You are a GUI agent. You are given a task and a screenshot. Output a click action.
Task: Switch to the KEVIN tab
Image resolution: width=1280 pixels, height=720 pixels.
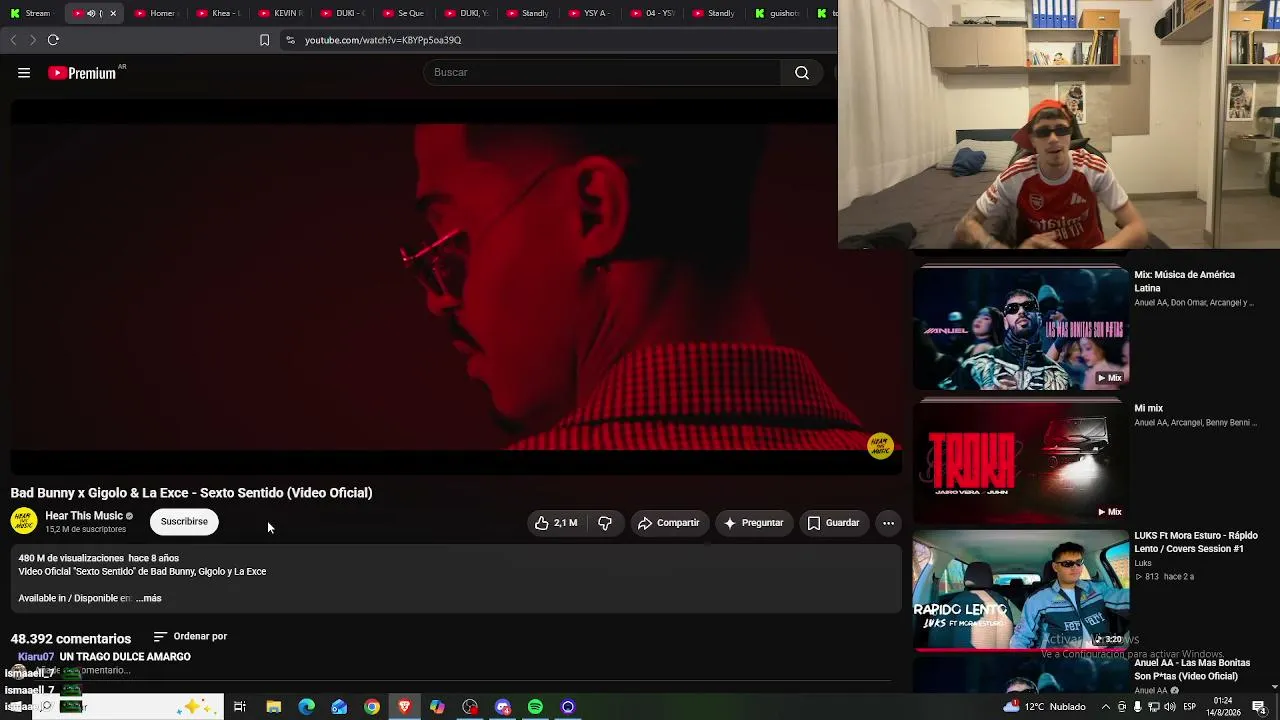(281, 13)
